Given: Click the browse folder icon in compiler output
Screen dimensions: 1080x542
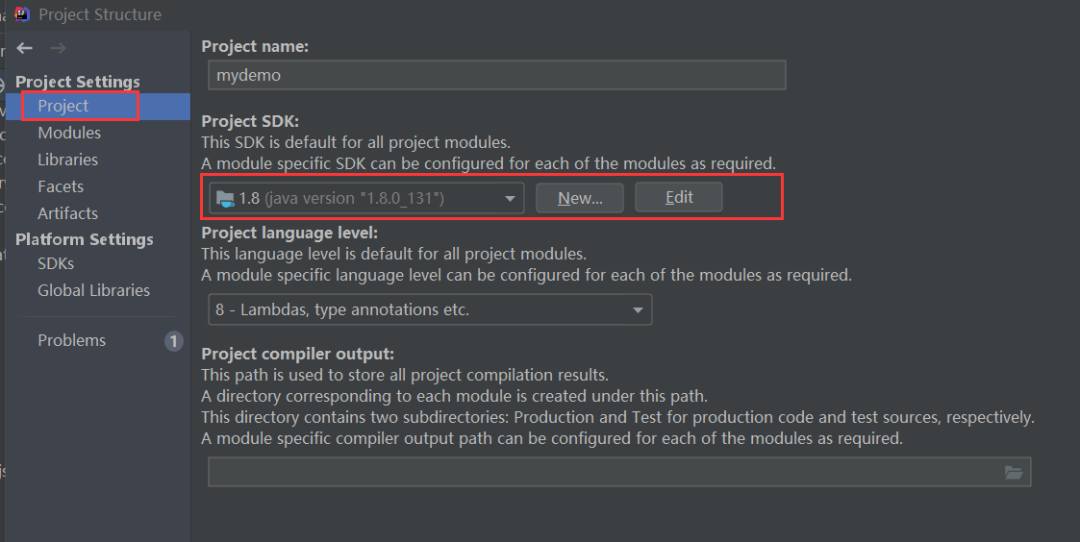Looking at the screenshot, I should (x=1013, y=472).
